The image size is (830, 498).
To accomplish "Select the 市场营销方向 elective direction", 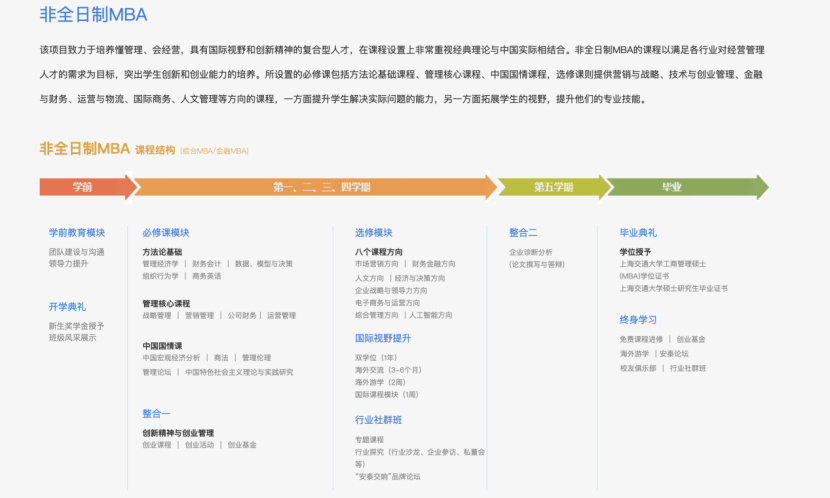I will pos(376,264).
